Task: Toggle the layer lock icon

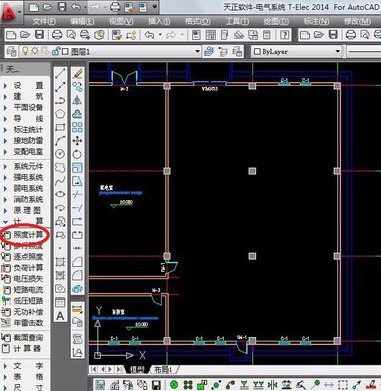Action: (56, 51)
